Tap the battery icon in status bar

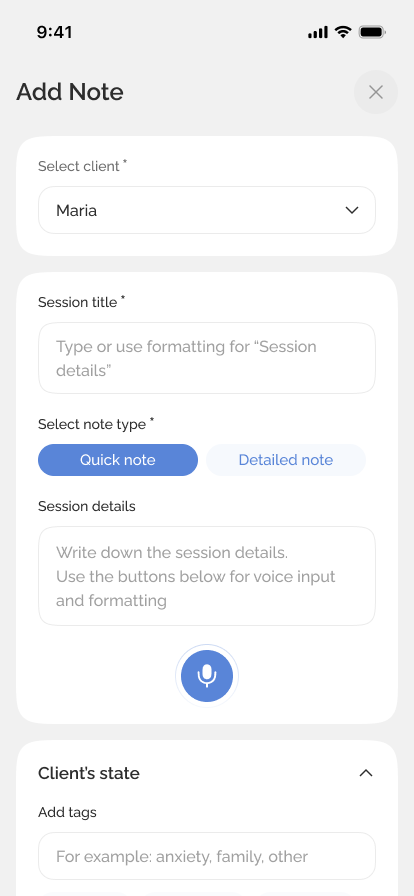372,32
